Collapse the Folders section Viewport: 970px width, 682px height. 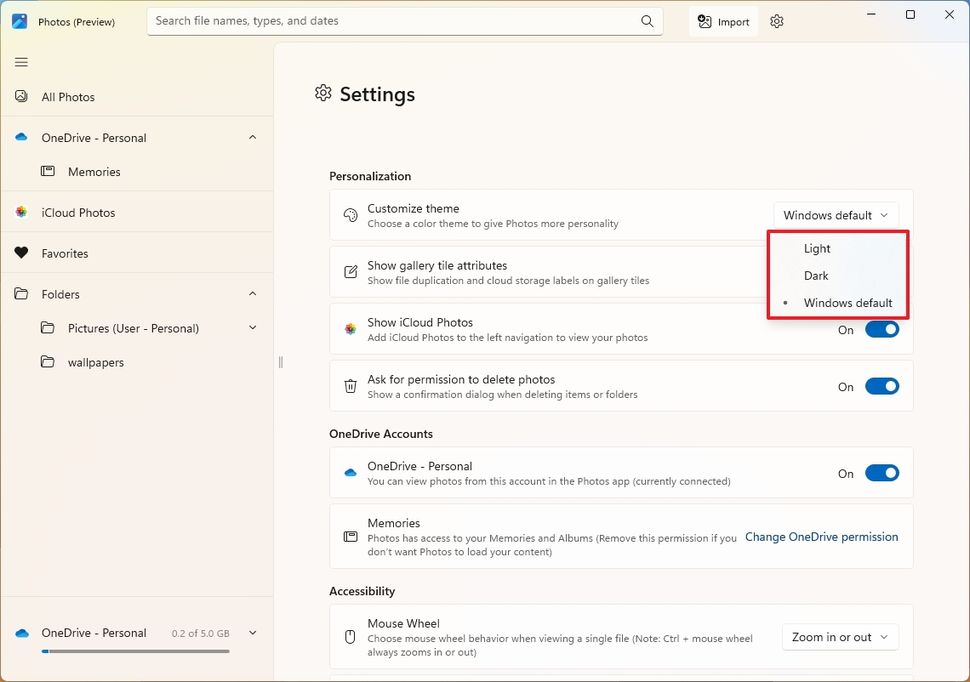[252, 294]
